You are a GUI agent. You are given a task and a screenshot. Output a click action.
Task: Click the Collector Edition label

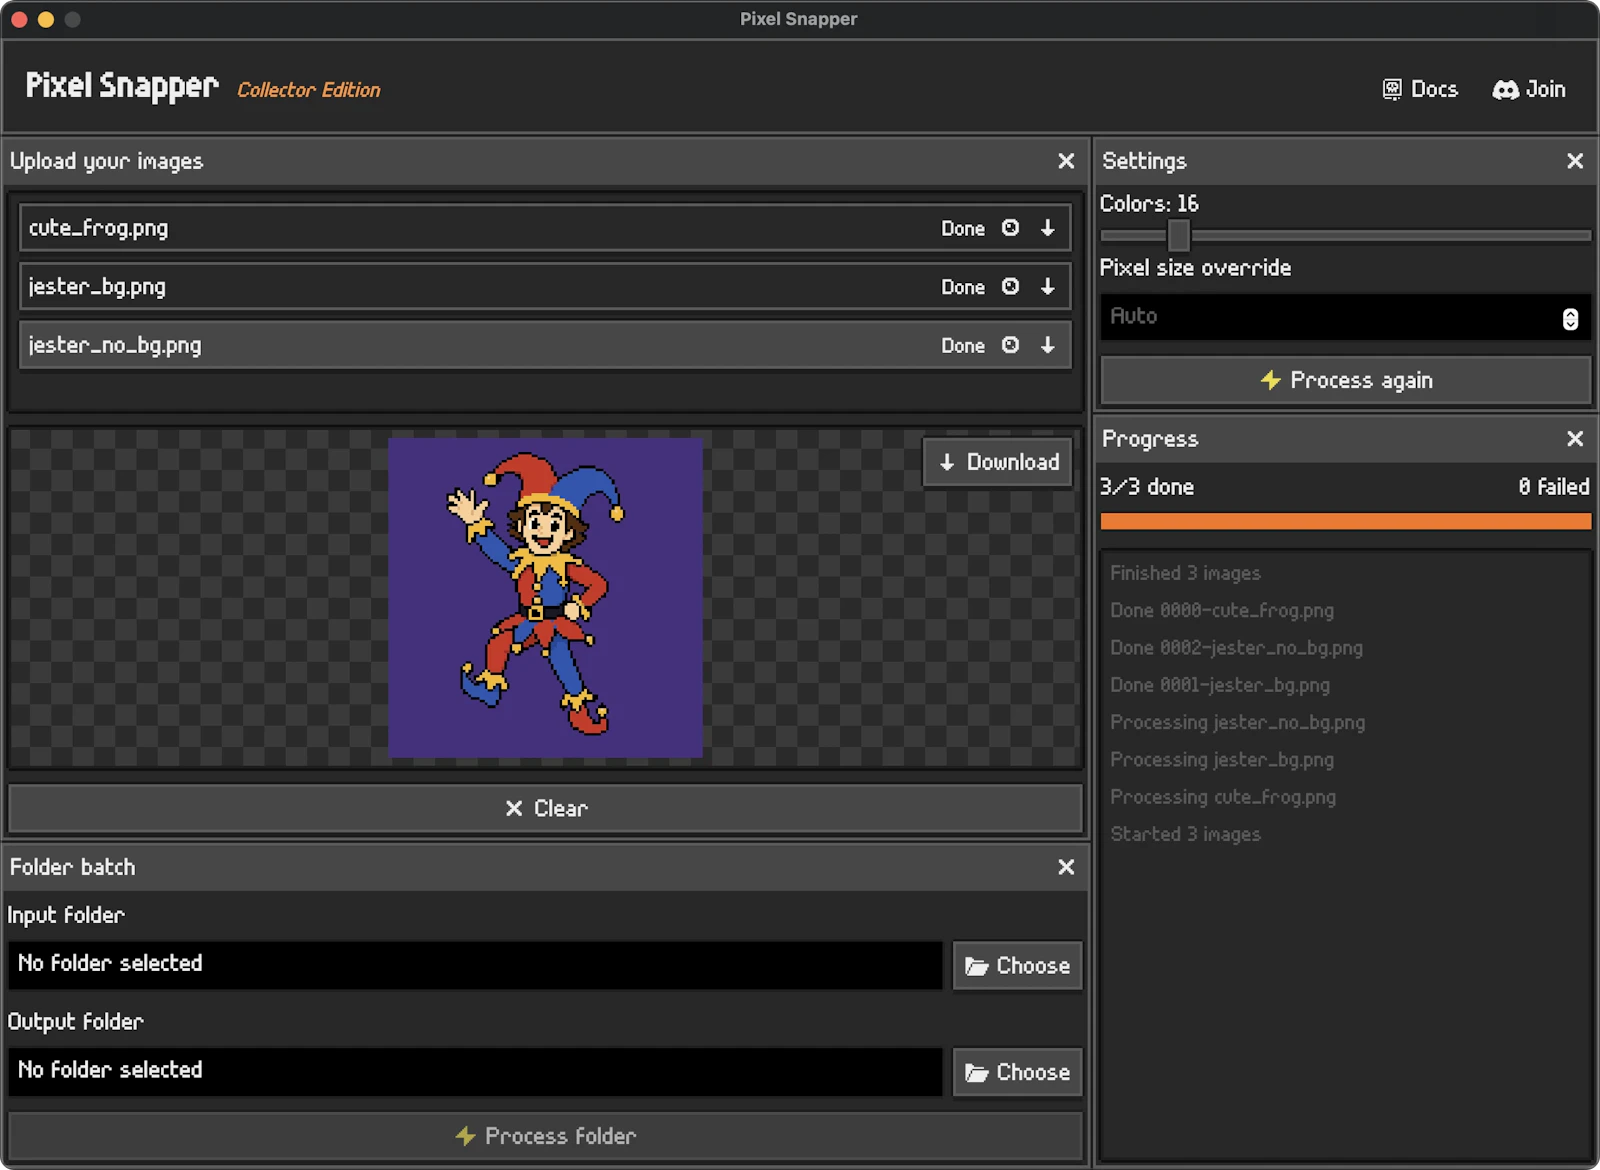tap(308, 90)
